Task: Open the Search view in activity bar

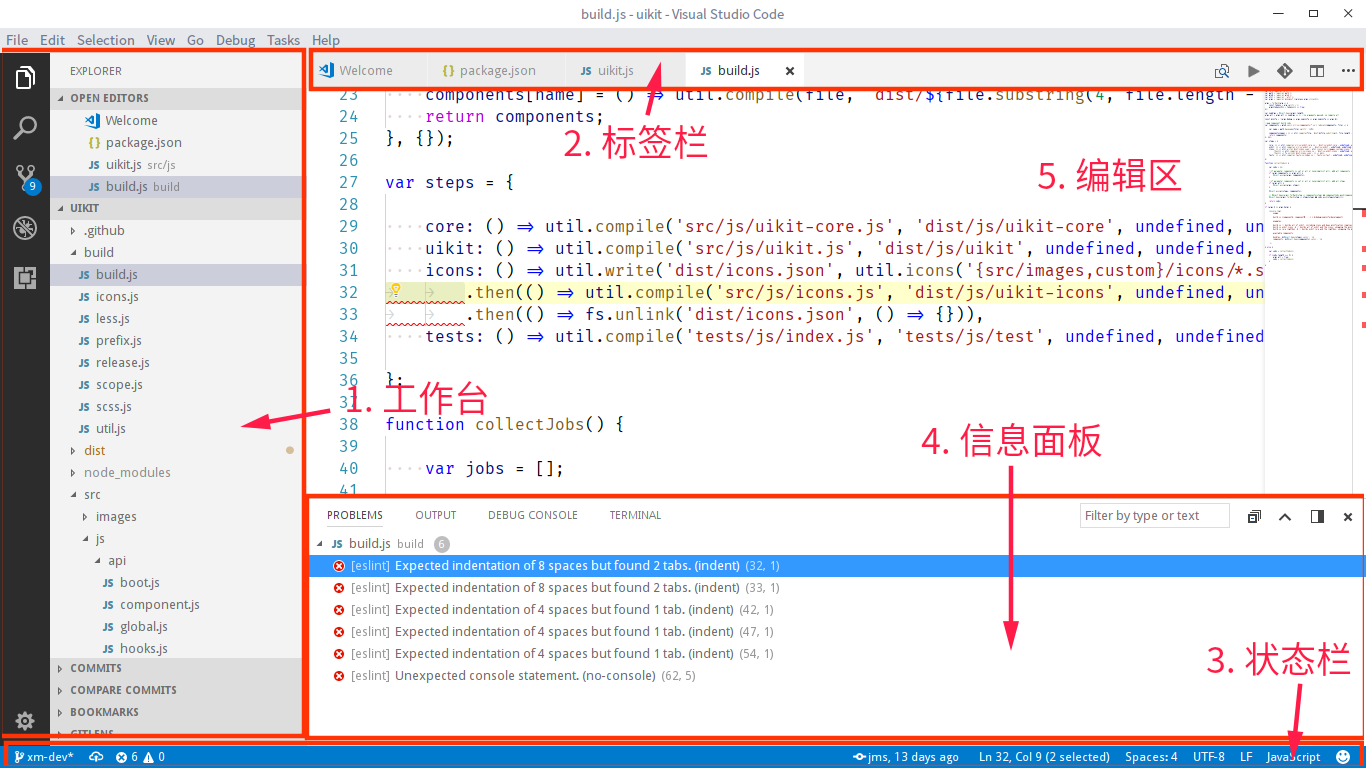Action: (25, 128)
